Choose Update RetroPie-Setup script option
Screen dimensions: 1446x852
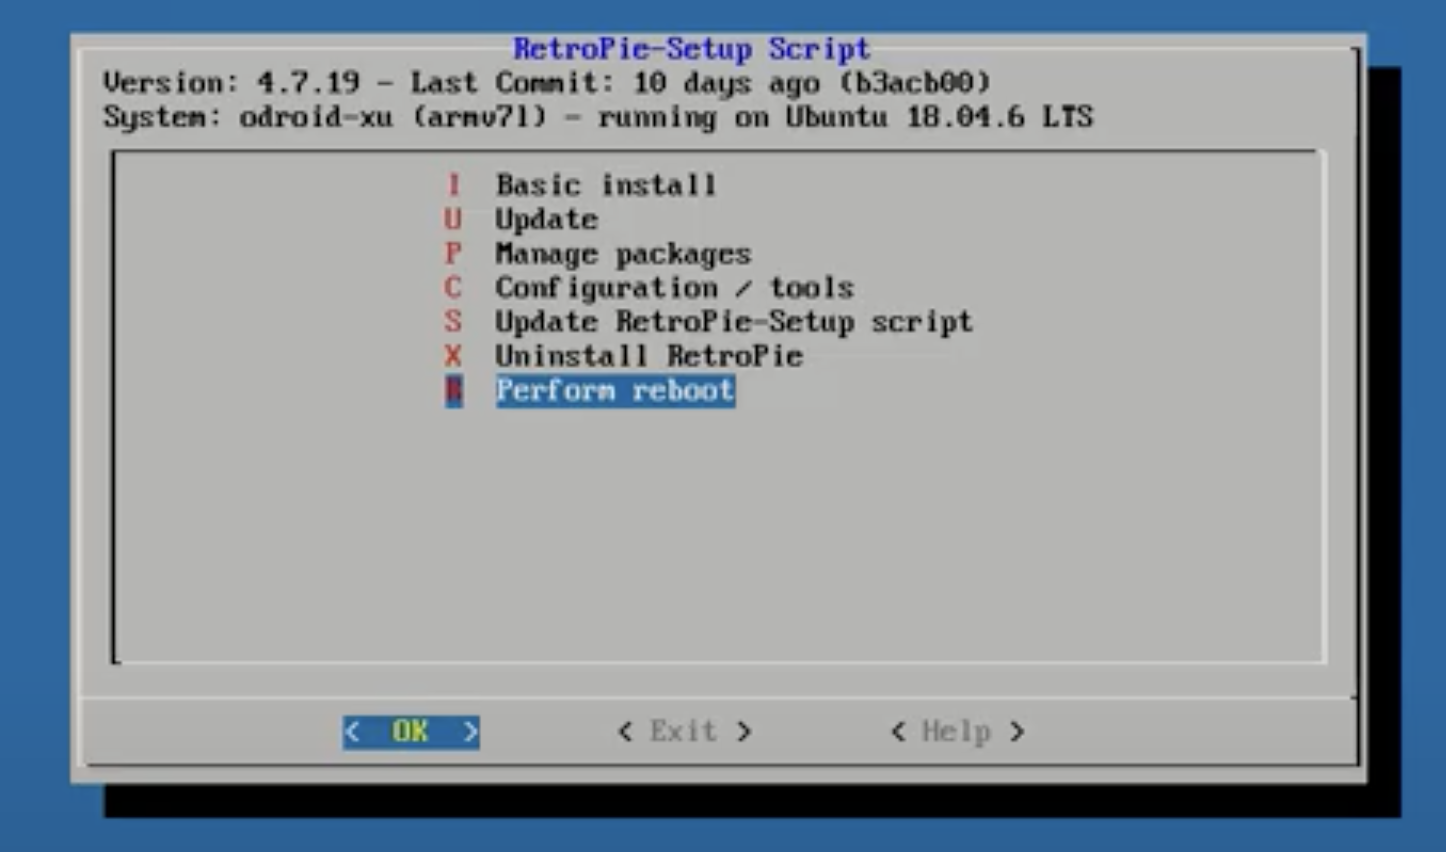(x=734, y=322)
